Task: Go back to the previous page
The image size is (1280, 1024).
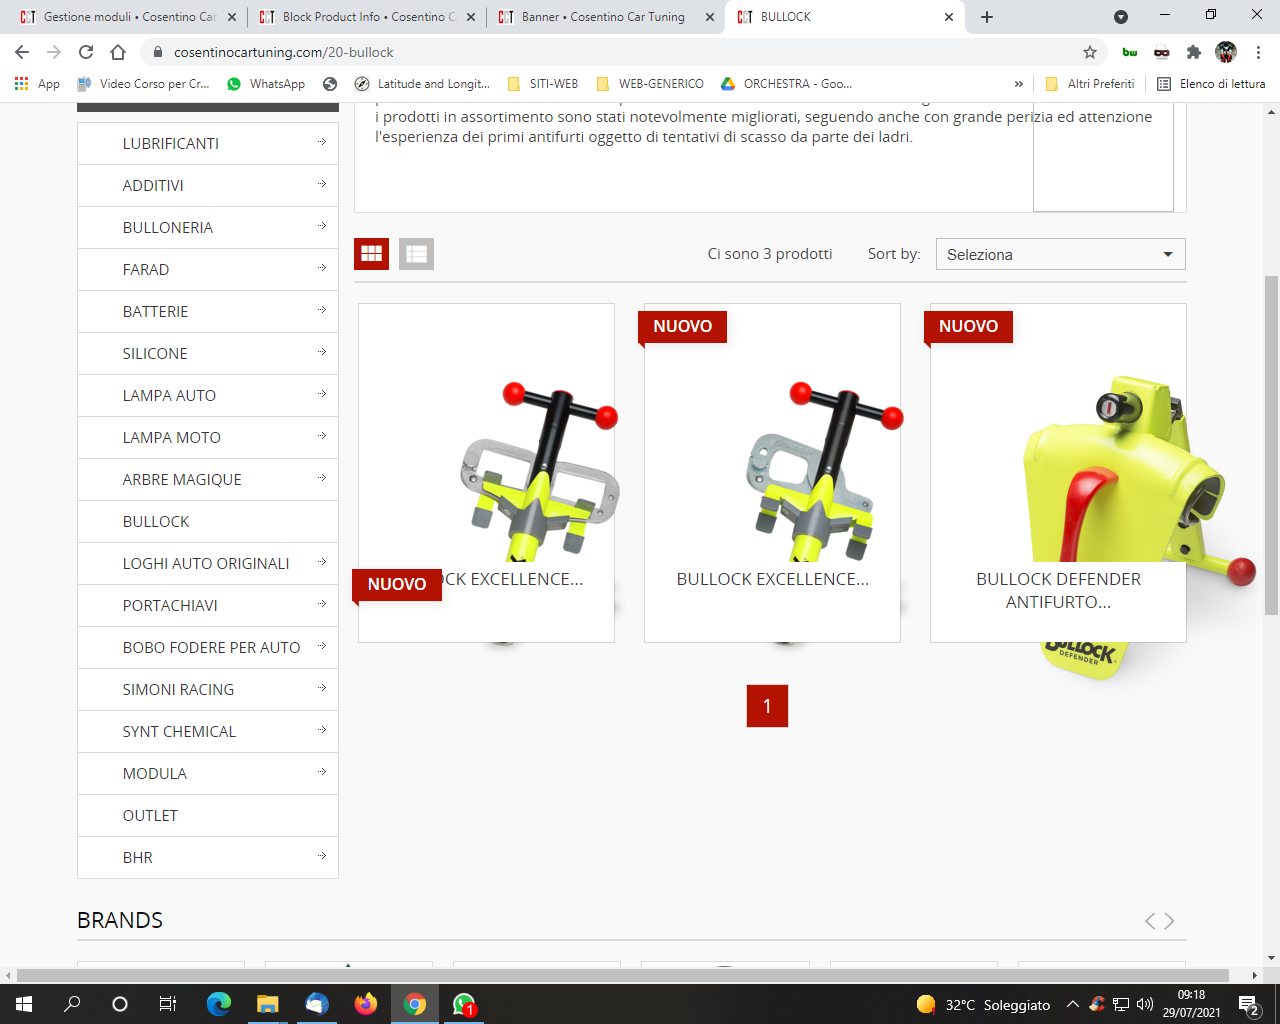Action: [22, 52]
